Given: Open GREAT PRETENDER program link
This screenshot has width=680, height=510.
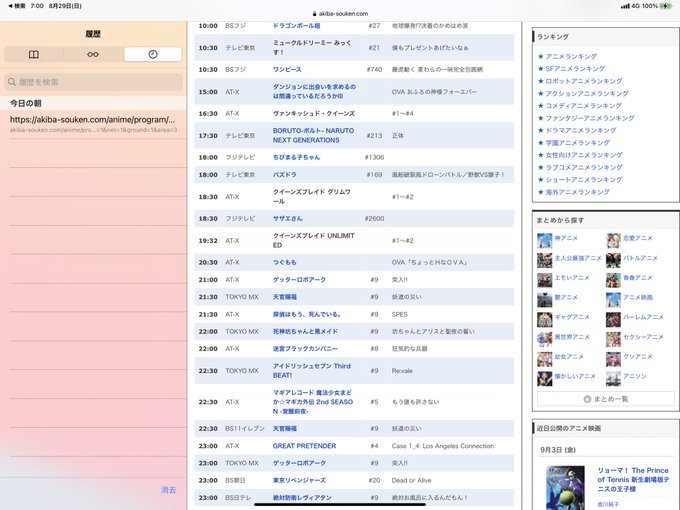Looking at the screenshot, I should [x=304, y=446].
